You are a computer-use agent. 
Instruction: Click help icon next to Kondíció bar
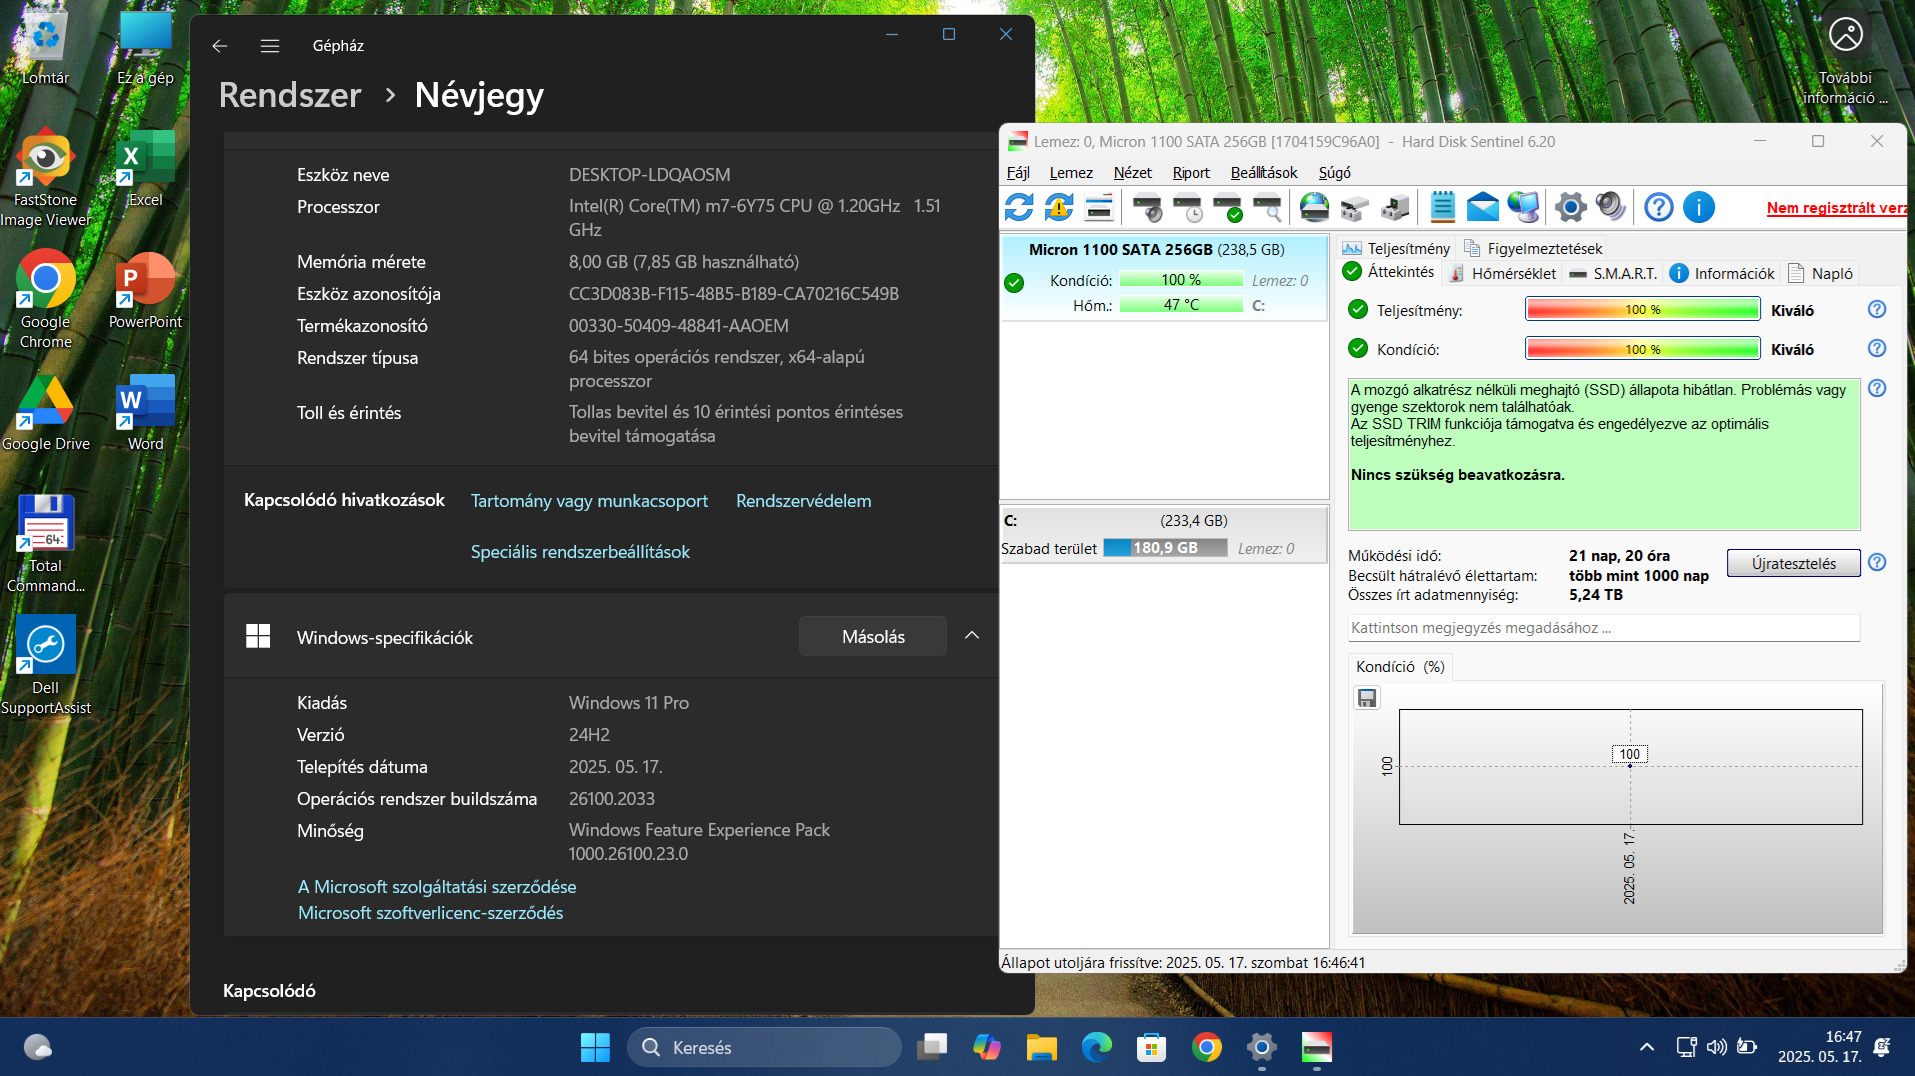[1877, 349]
